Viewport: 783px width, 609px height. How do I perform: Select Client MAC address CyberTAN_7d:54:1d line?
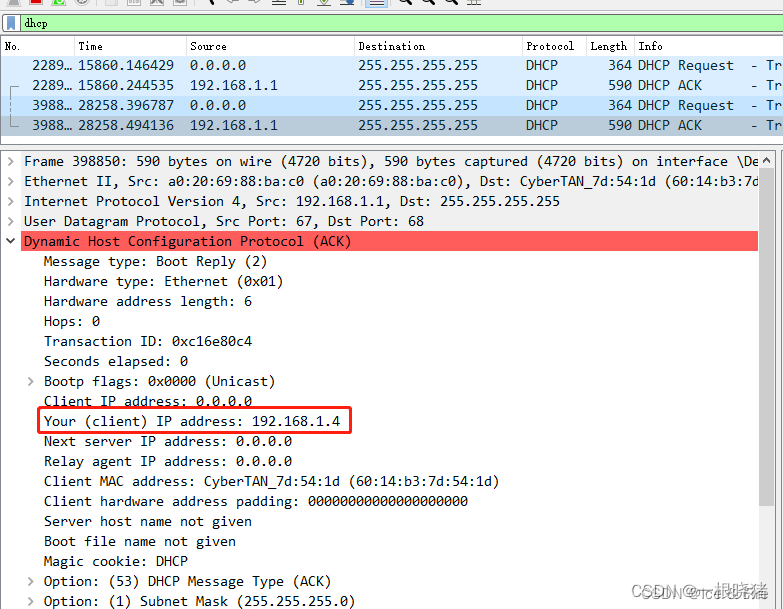(271, 481)
